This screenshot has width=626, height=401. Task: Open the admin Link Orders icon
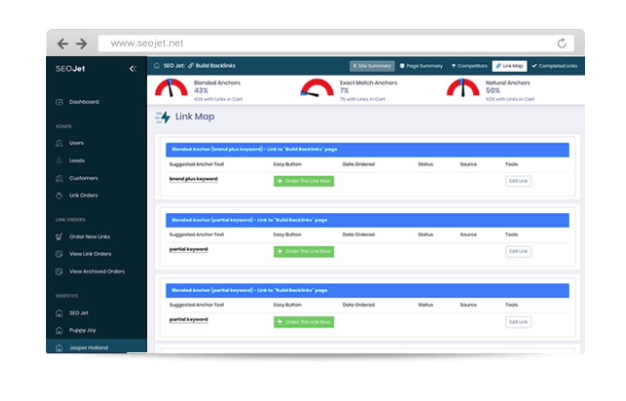(x=59, y=195)
